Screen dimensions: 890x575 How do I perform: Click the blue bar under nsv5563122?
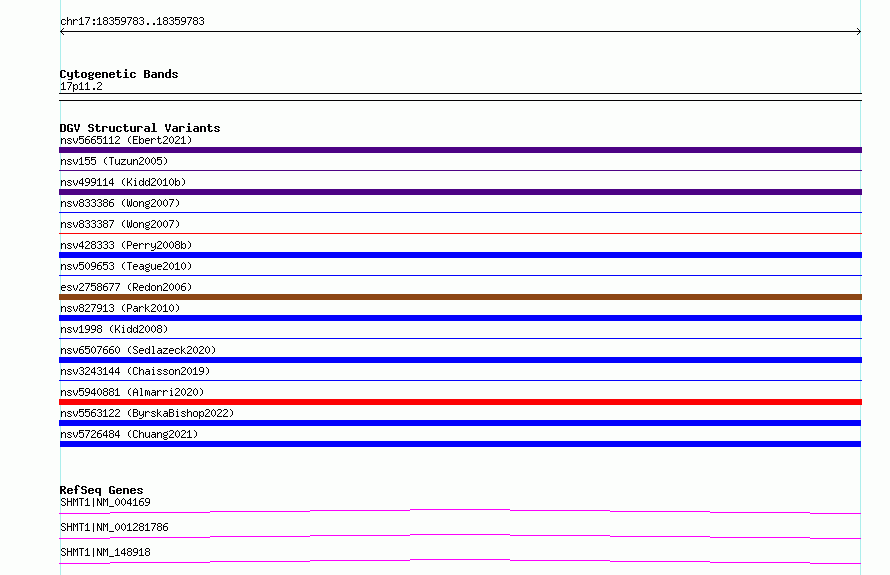[x=460, y=423]
